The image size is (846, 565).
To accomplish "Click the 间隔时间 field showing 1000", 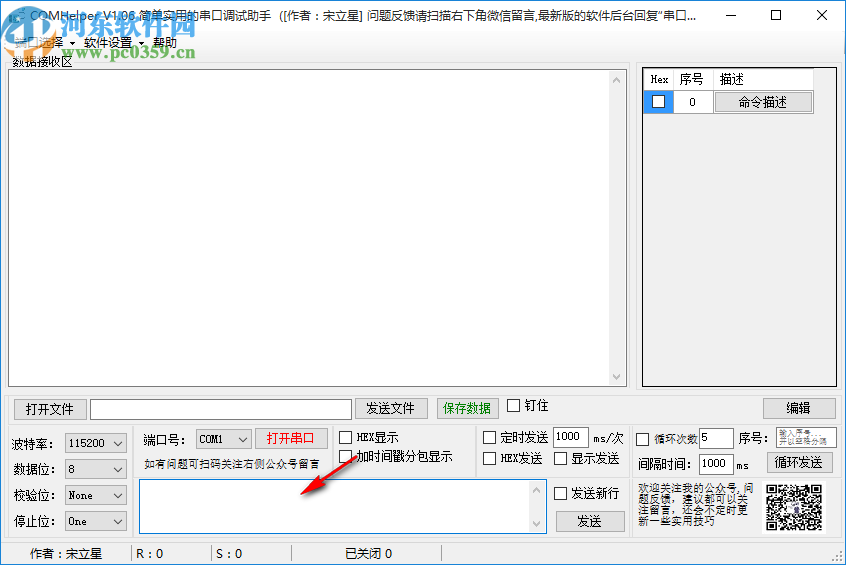I will 717,464.
